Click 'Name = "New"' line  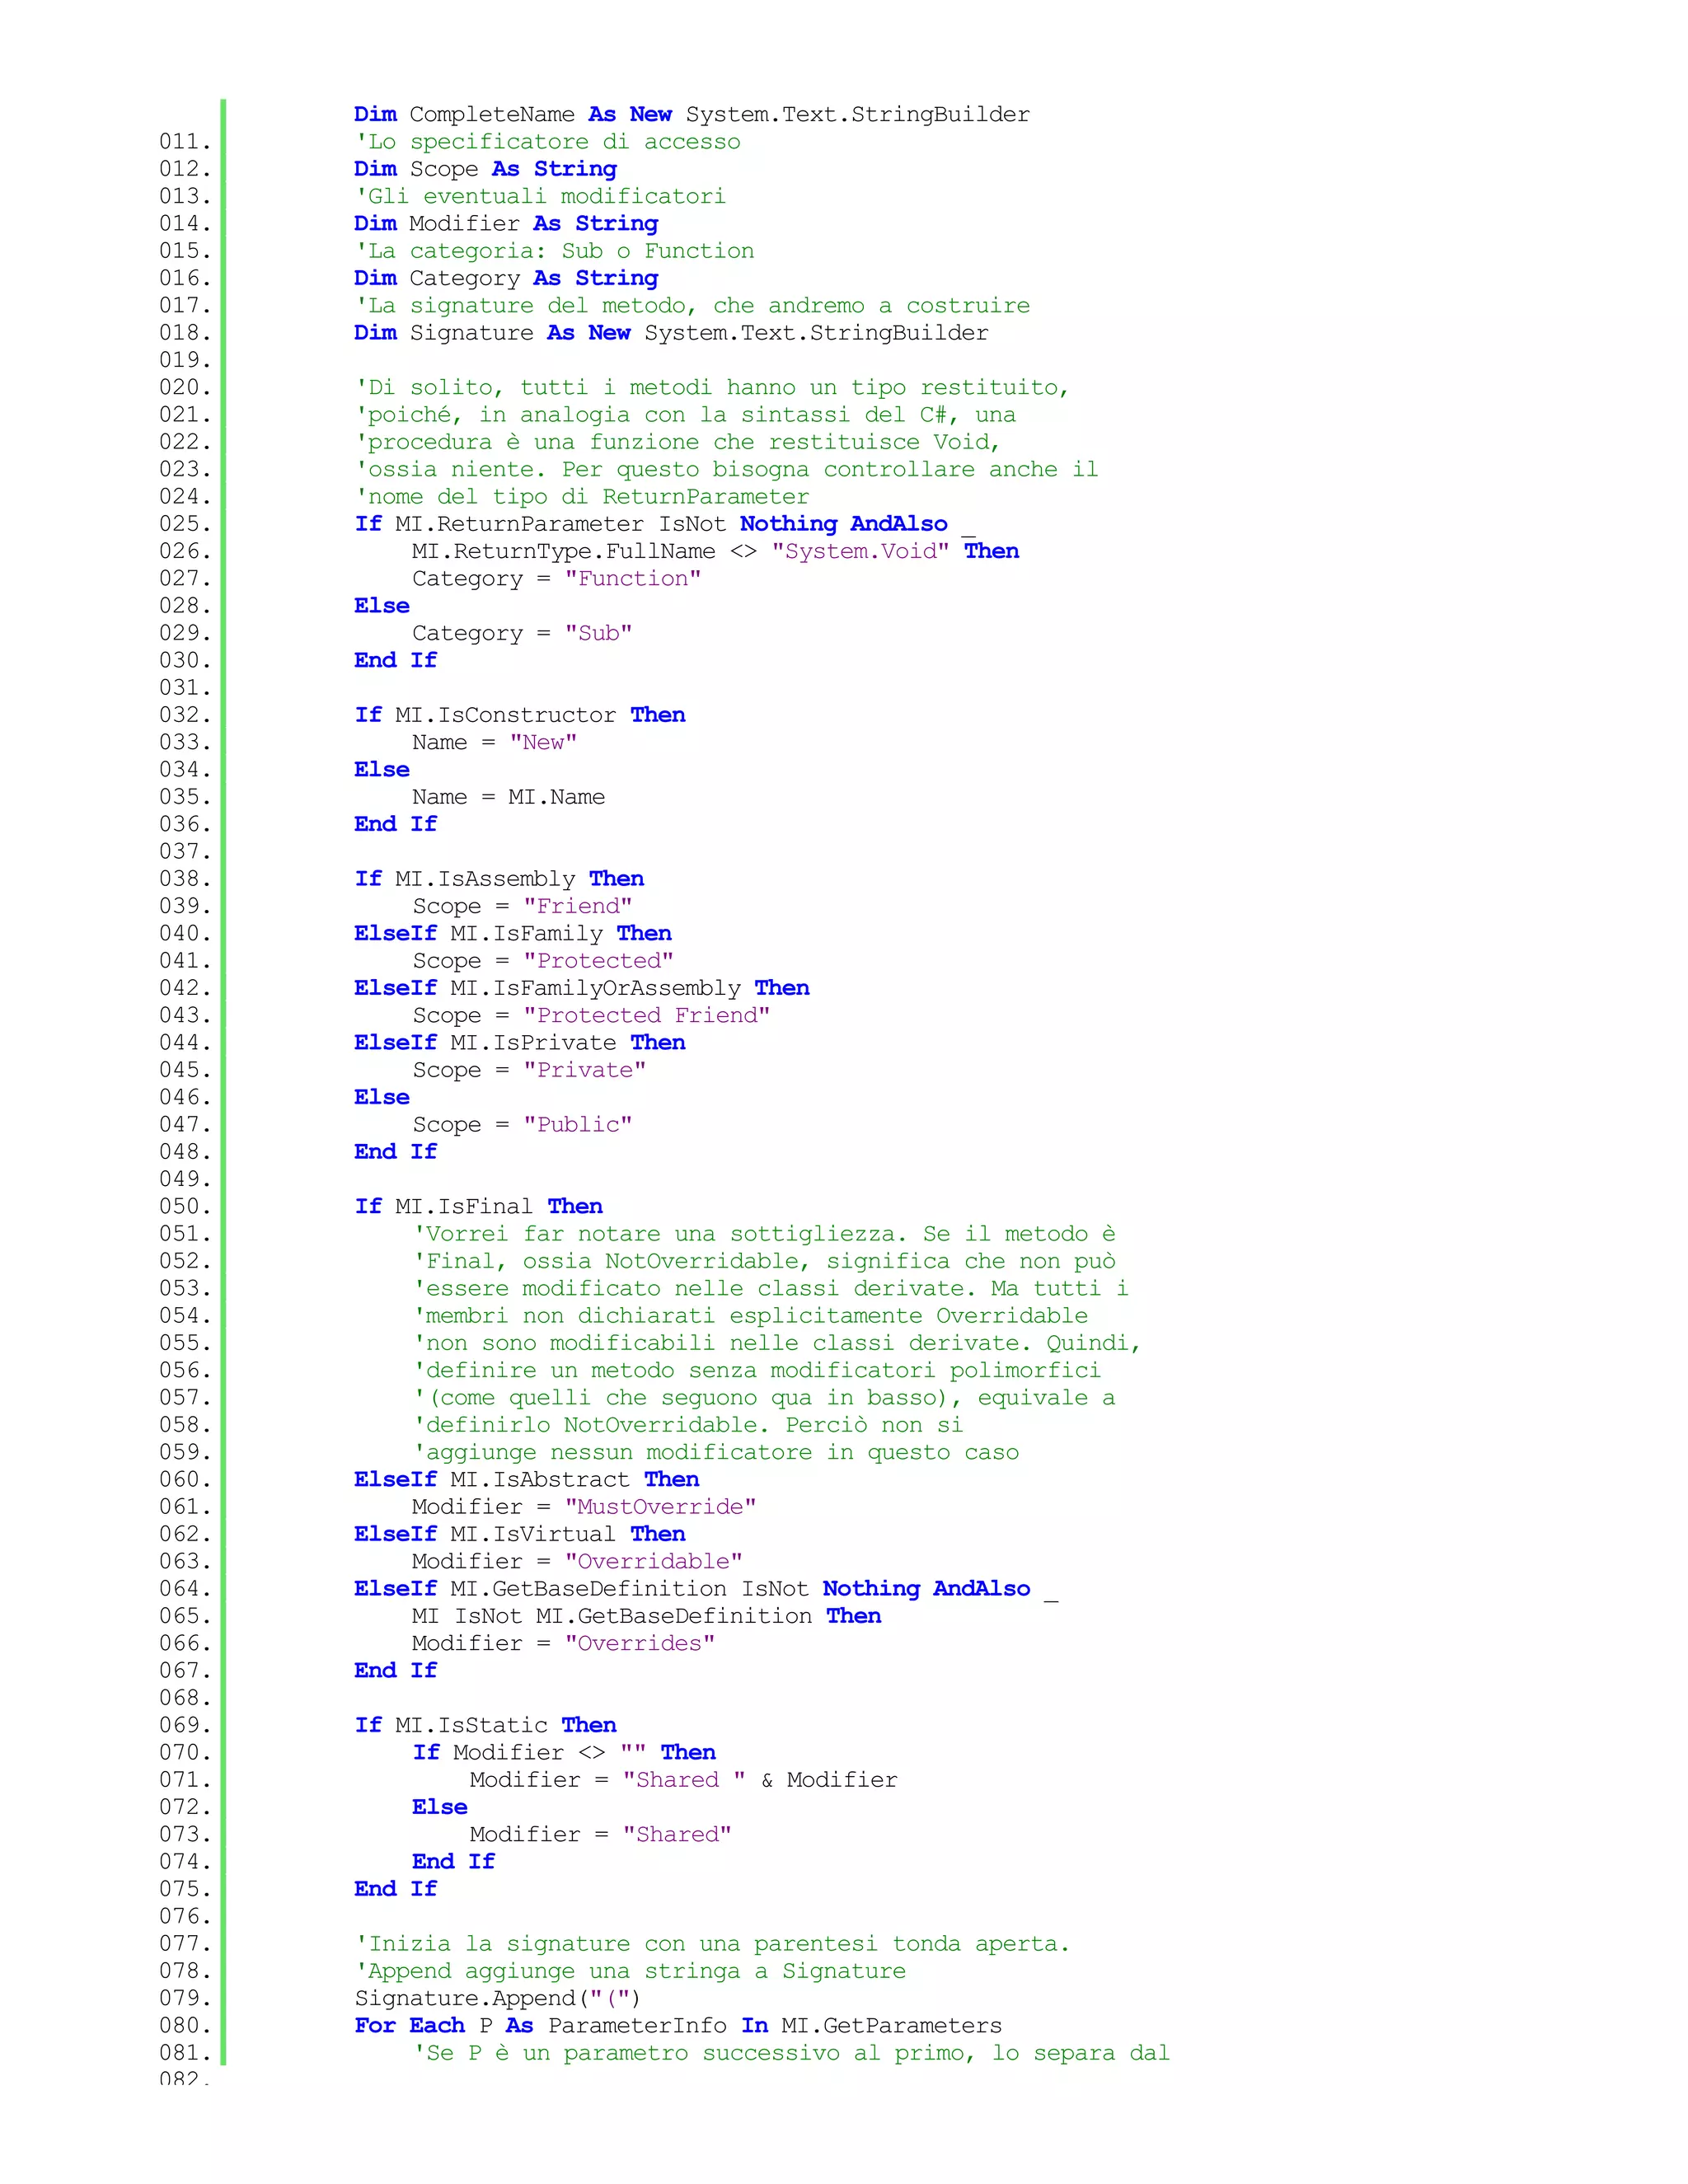[x=494, y=742]
